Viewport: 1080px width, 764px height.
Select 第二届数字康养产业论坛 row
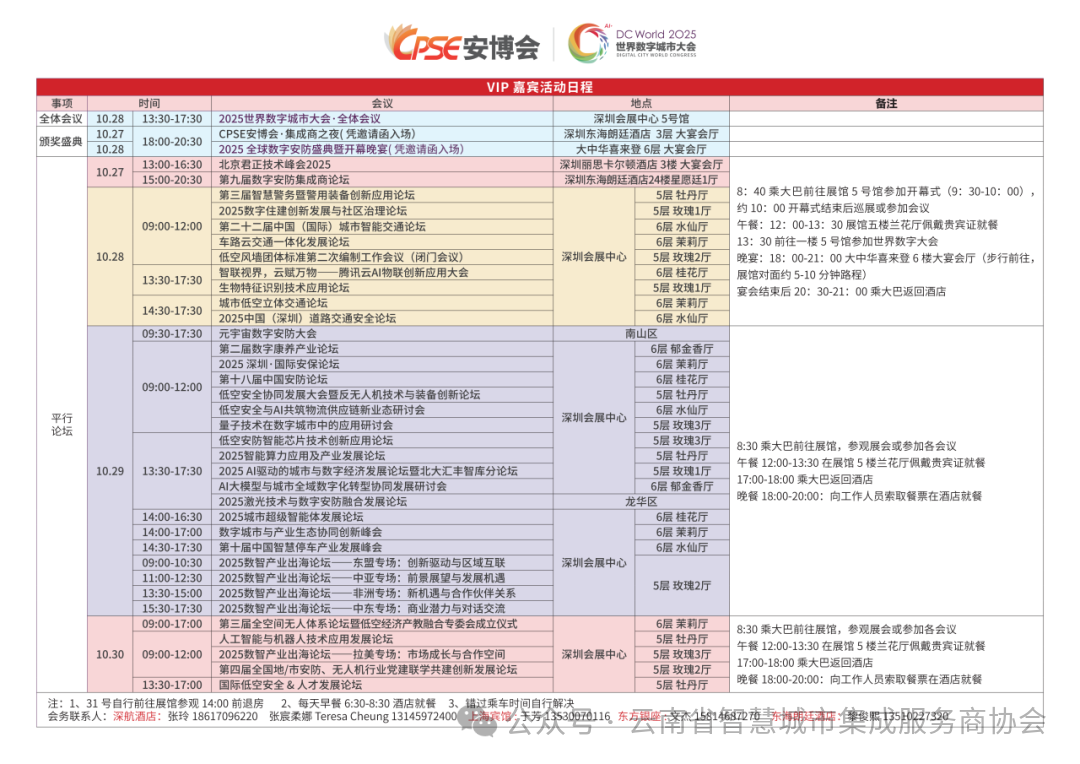coord(382,349)
